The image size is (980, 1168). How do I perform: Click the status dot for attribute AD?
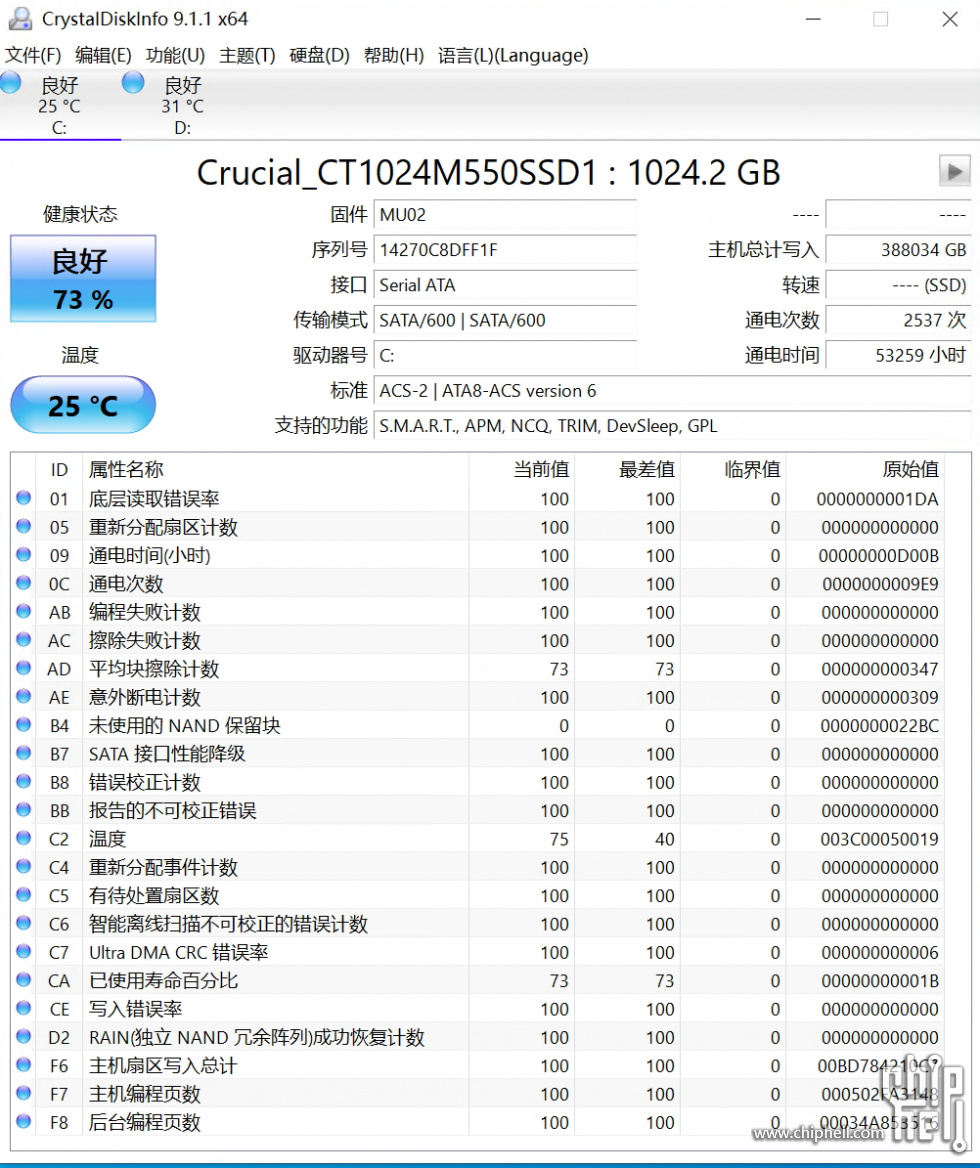point(24,667)
